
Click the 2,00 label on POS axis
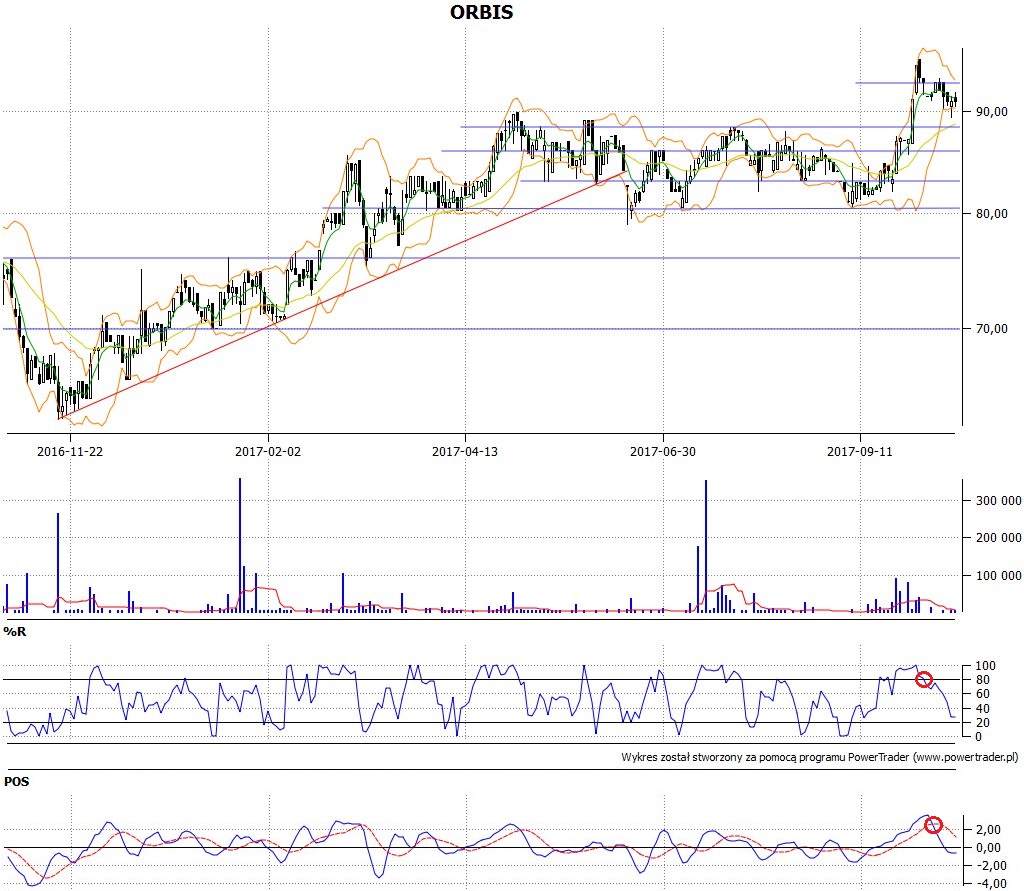pyautogui.click(x=989, y=830)
